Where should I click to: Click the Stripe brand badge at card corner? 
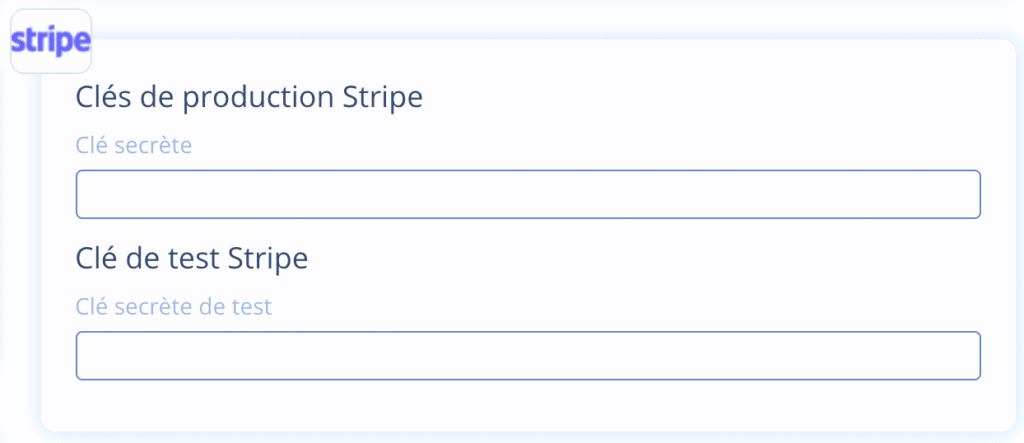(x=50, y=41)
